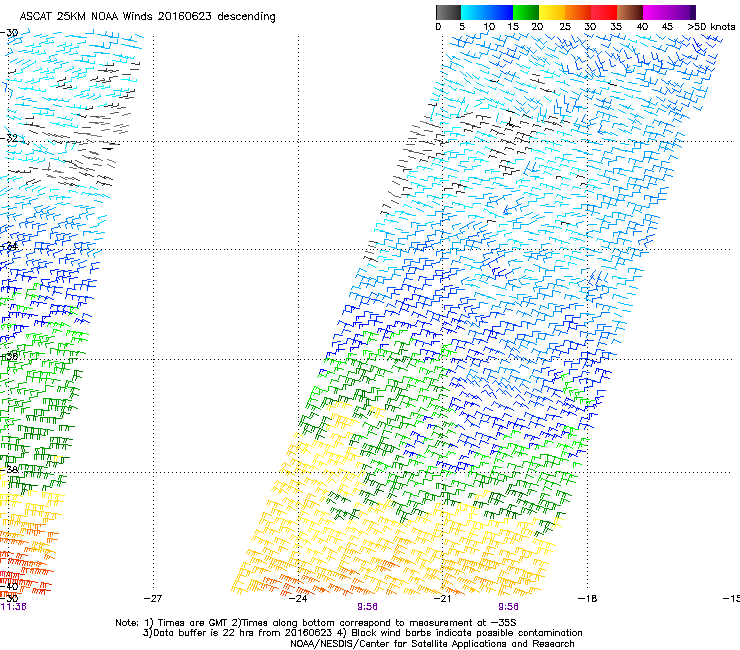Click the gray 0-5 knots color swatch

pos(448,12)
